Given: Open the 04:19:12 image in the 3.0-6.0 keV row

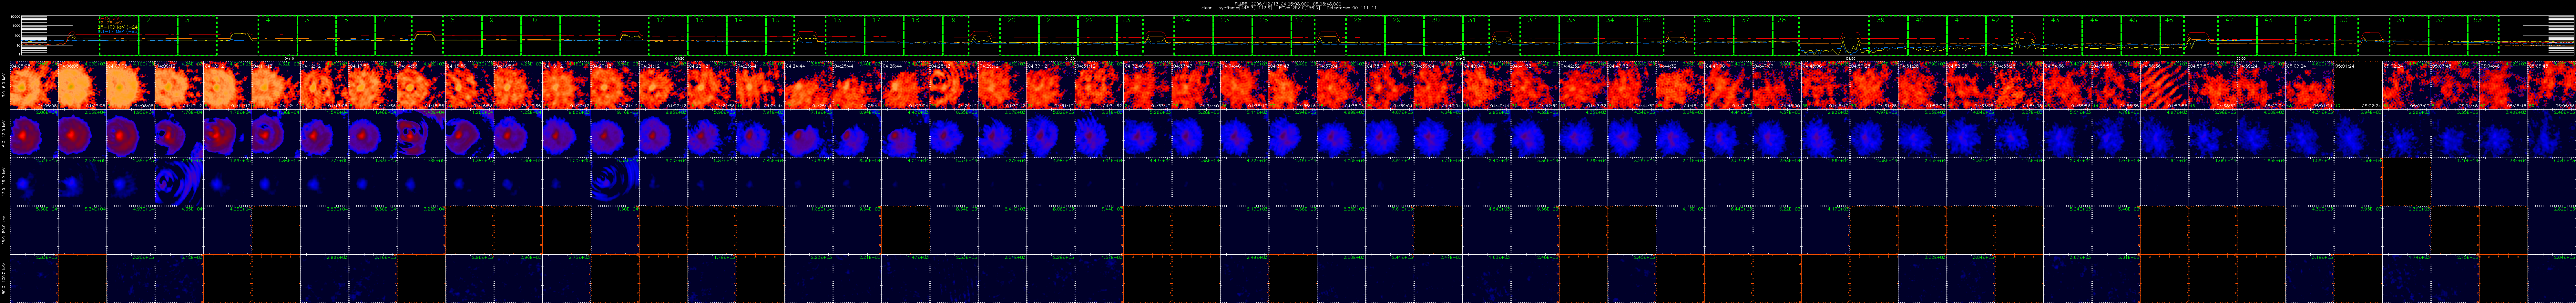Looking at the screenshot, I should click(x=567, y=85).
